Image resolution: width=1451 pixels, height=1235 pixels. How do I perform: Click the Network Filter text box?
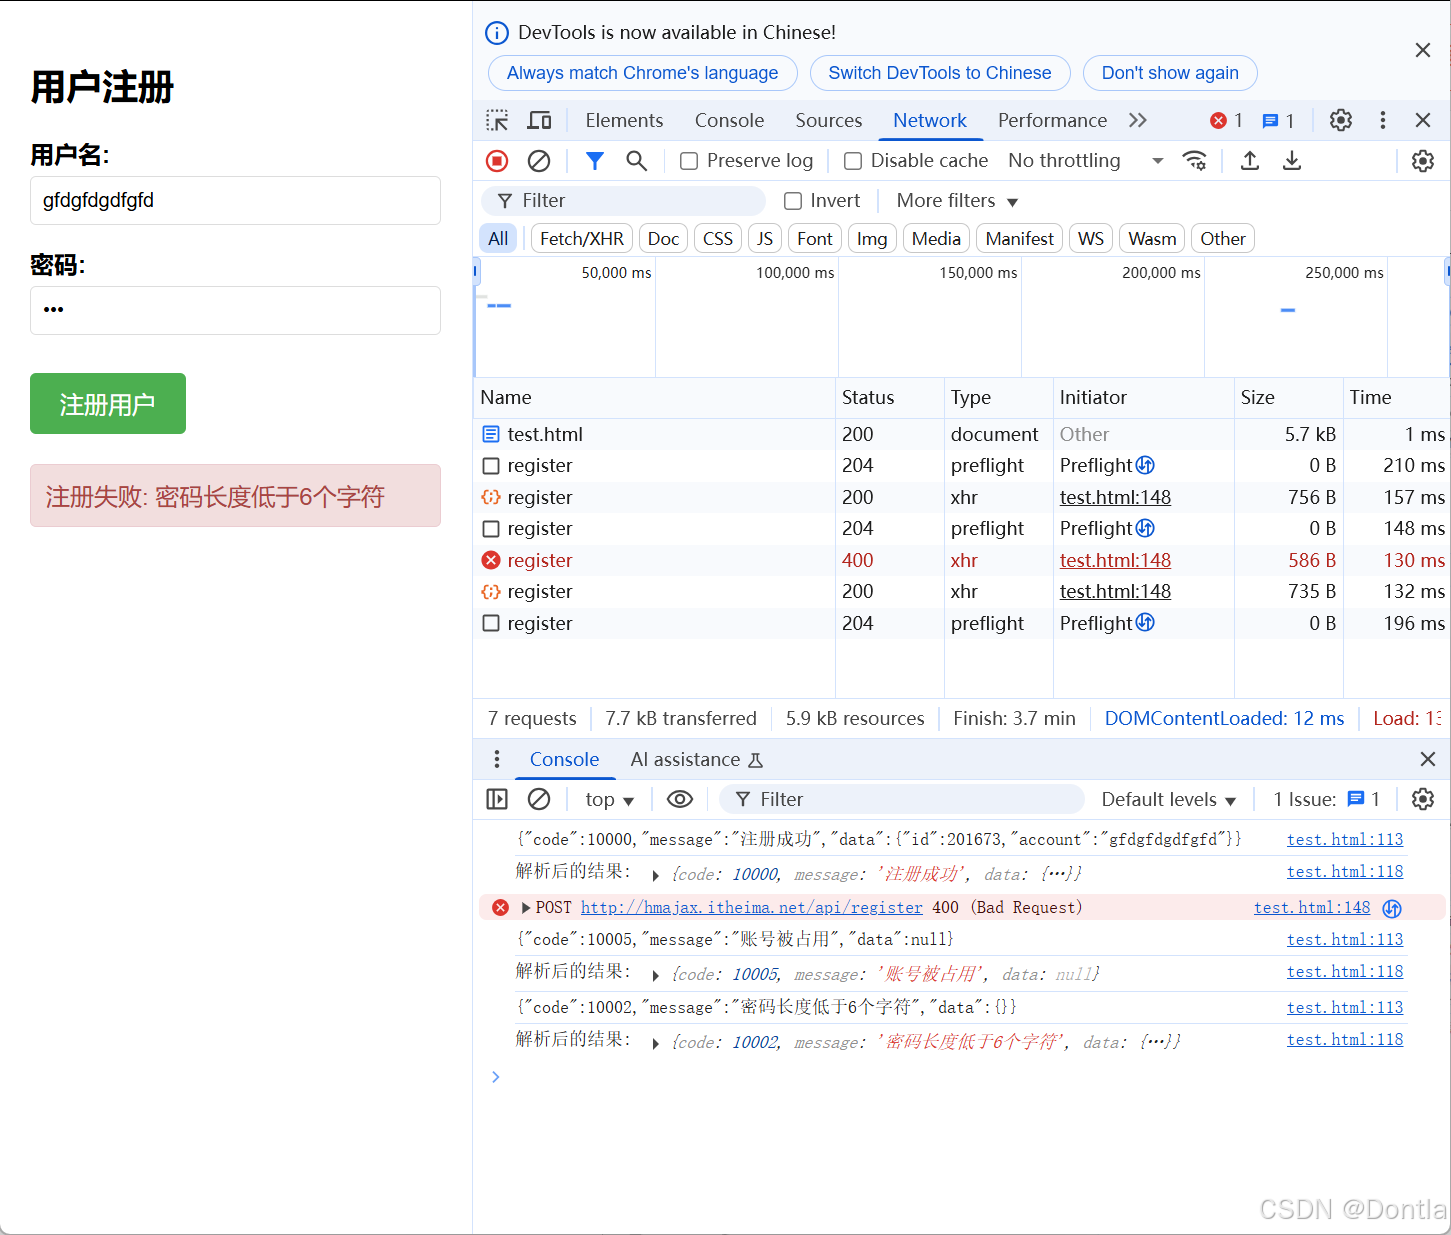[624, 201]
